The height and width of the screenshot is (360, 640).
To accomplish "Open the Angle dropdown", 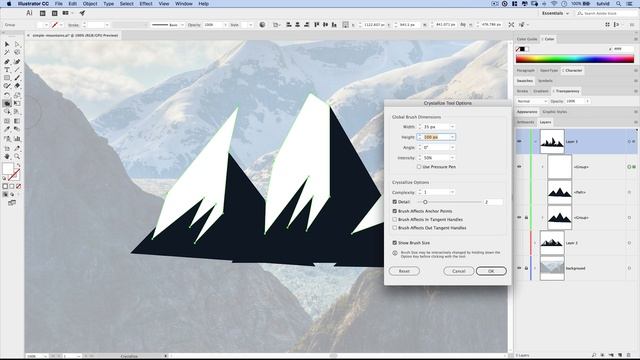I will (452, 147).
